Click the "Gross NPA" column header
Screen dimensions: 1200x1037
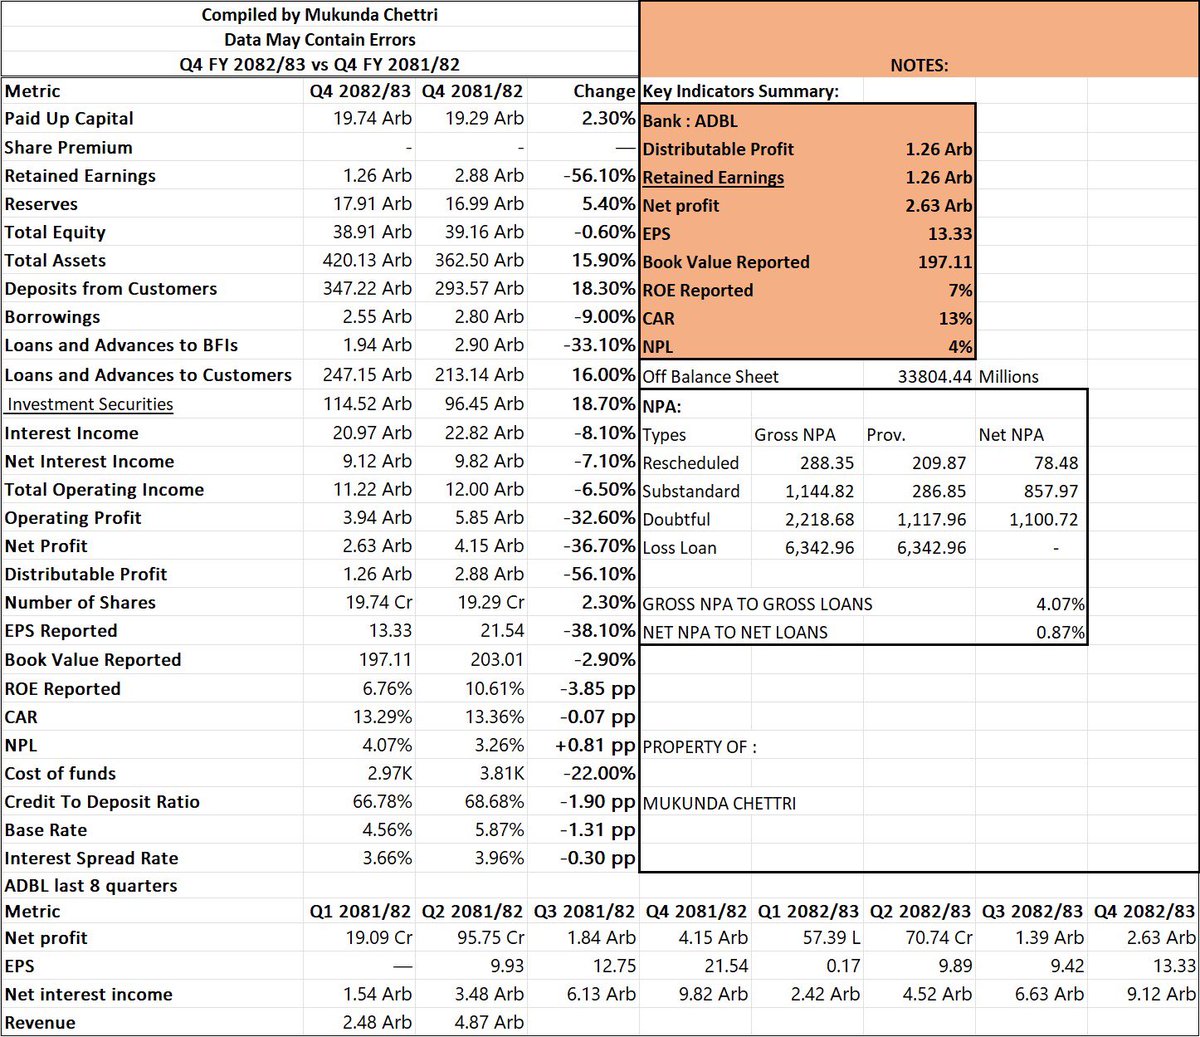click(795, 435)
